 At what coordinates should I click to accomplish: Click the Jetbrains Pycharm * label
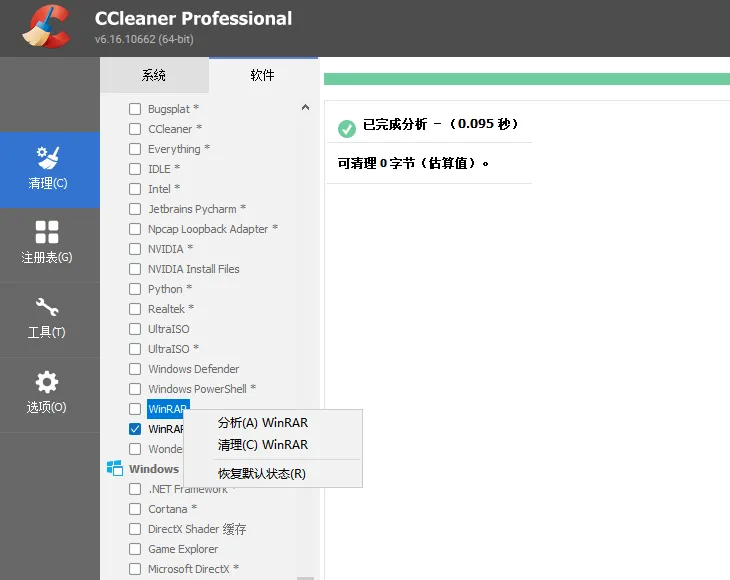tap(197, 209)
